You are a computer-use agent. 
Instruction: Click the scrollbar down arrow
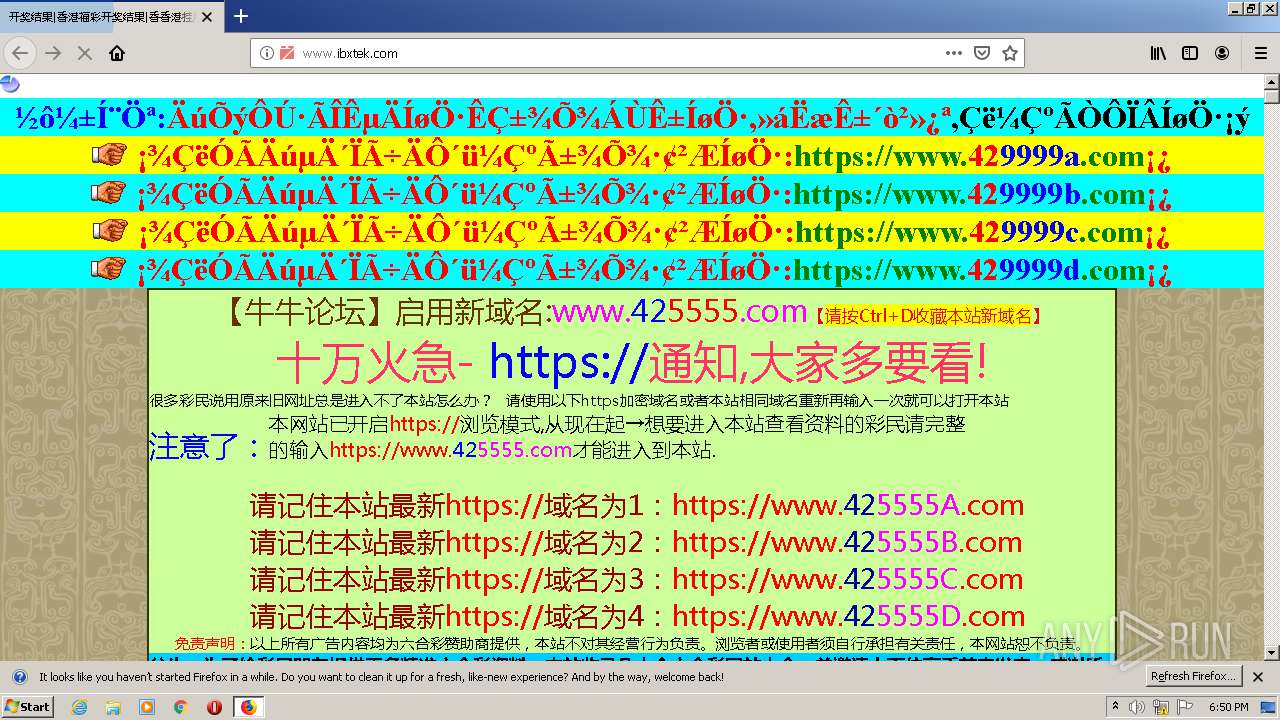pyautogui.click(x=1271, y=655)
